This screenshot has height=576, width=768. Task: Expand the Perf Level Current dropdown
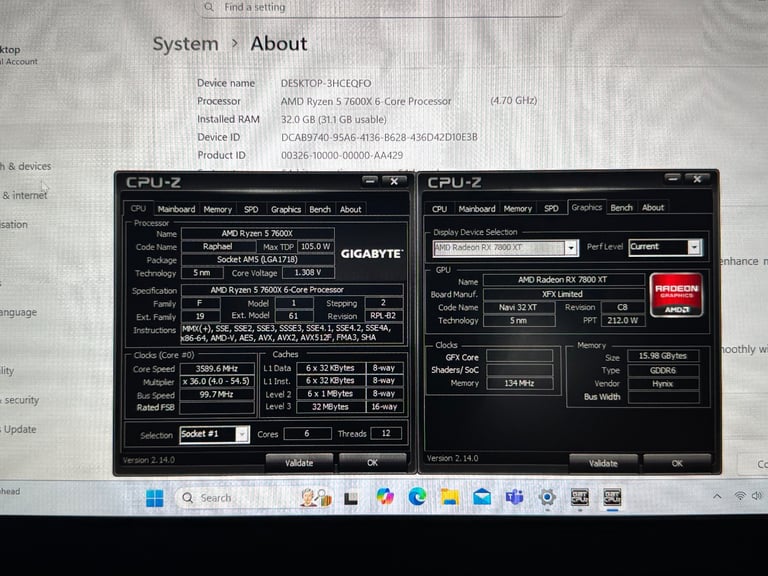point(694,247)
